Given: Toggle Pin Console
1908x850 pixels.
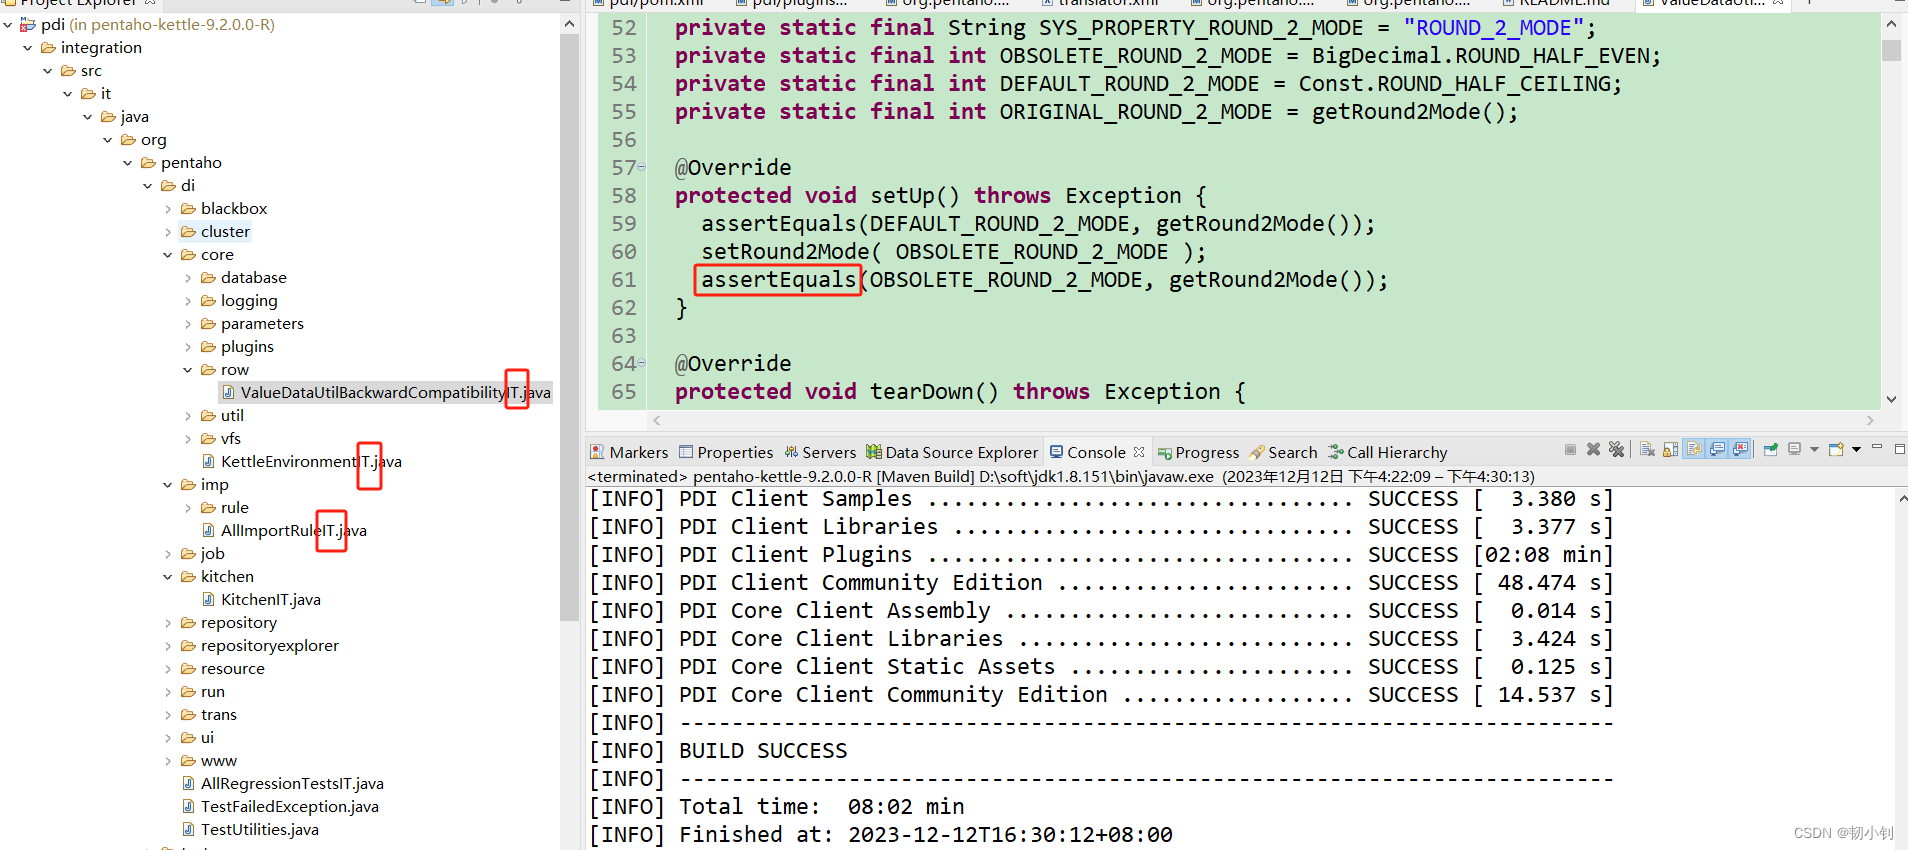Looking at the screenshot, I should click(1771, 449).
